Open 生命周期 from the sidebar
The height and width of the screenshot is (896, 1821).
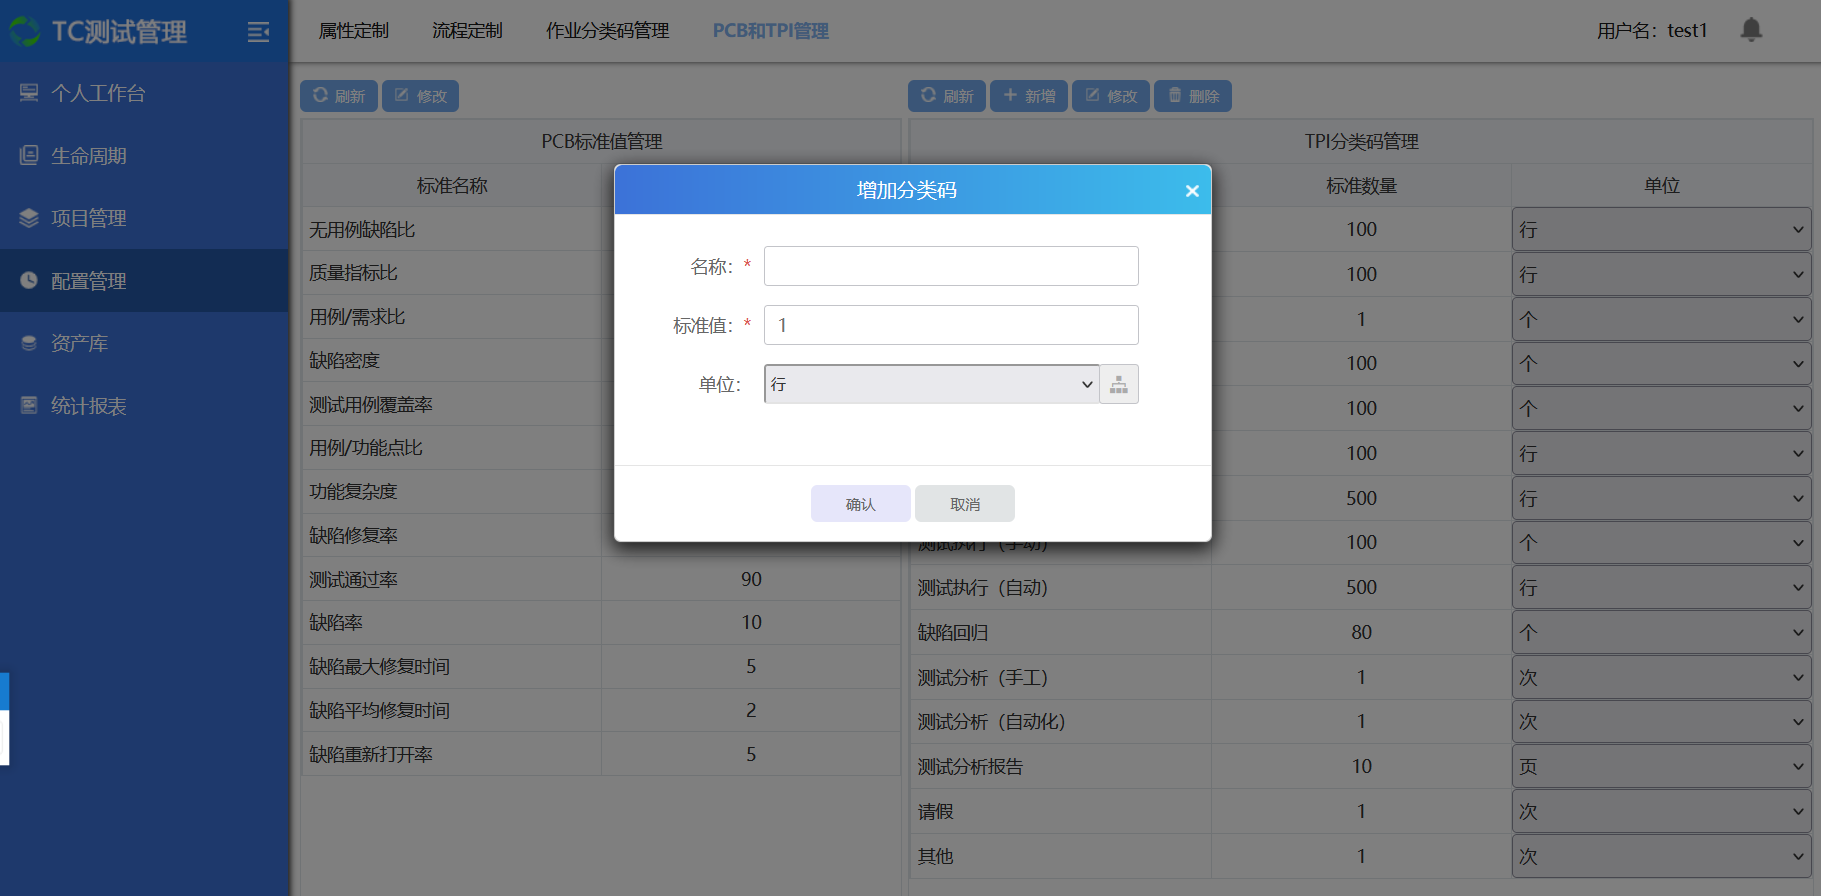89,156
